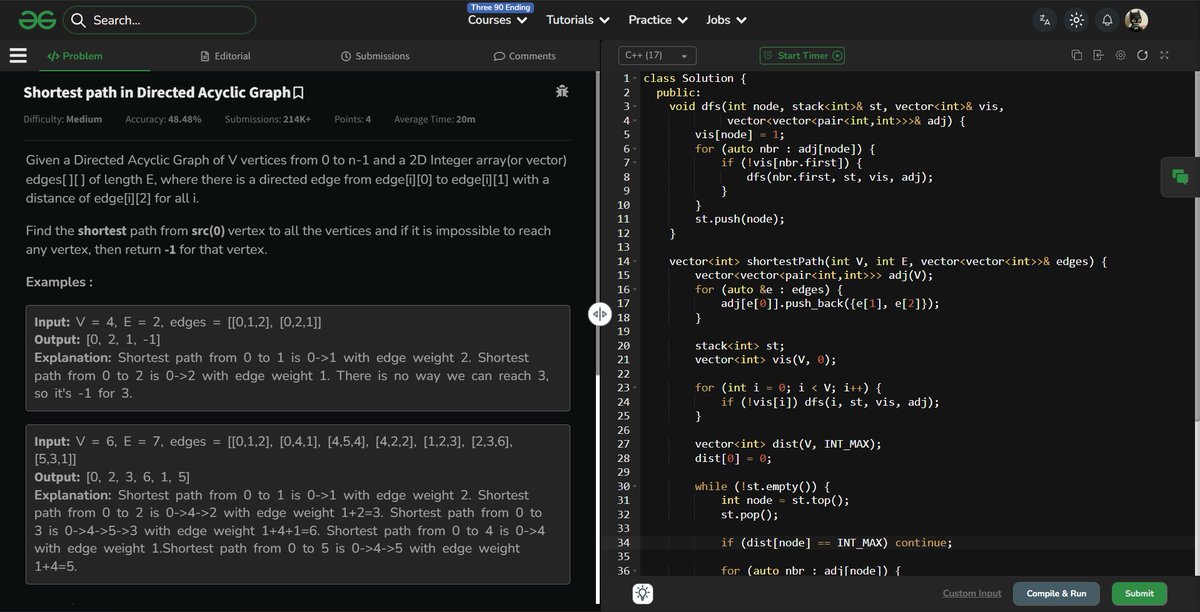
Task: Switch to the Editorial tab
Action: 226,56
